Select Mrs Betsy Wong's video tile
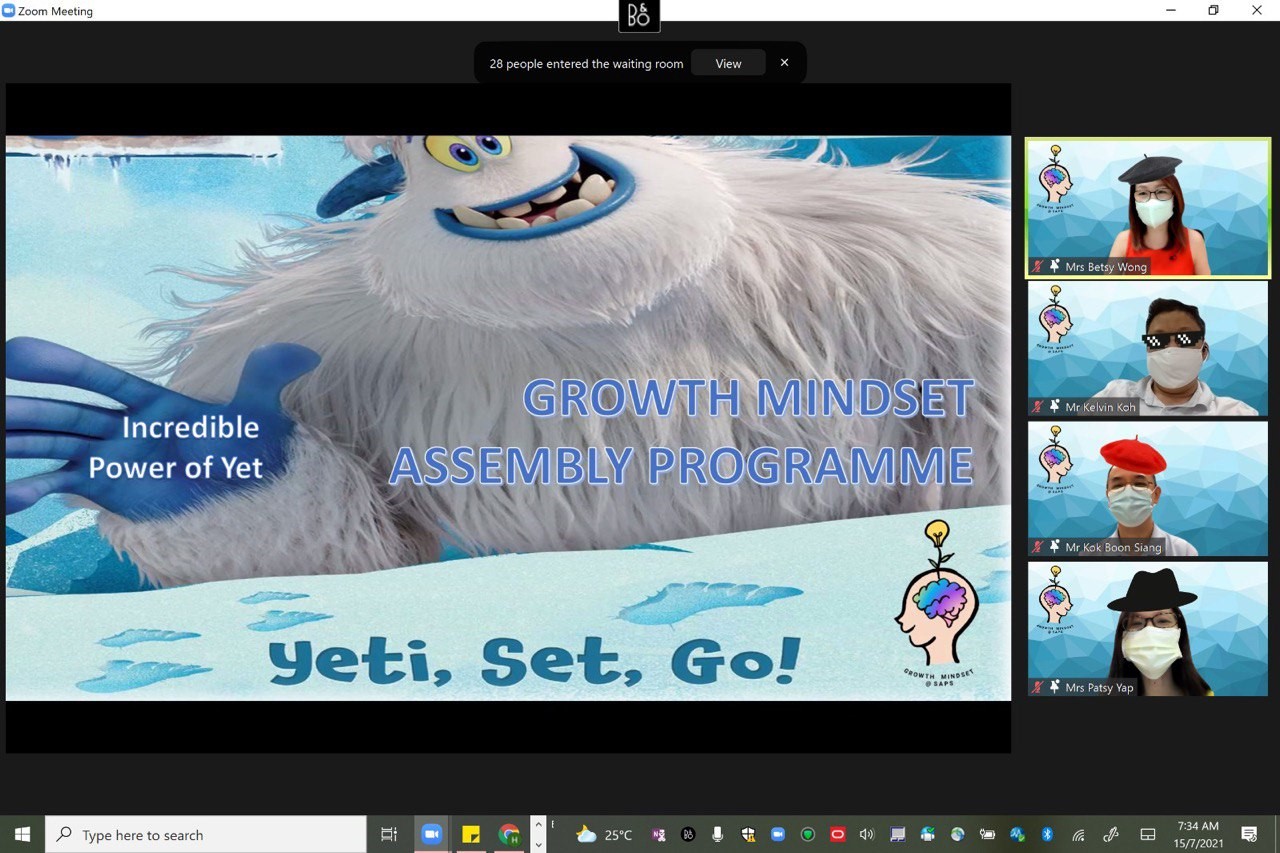 click(x=1148, y=208)
